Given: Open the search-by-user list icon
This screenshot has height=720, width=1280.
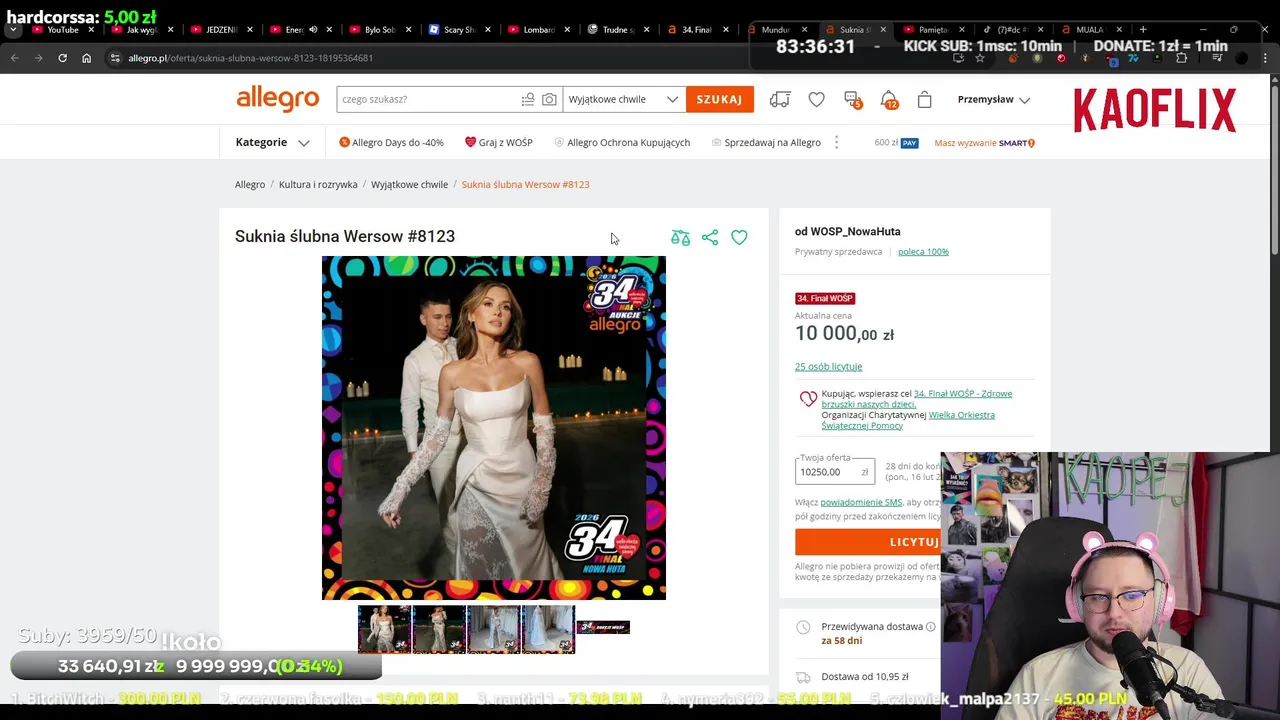Looking at the screenshot, I should pos(528,99).
